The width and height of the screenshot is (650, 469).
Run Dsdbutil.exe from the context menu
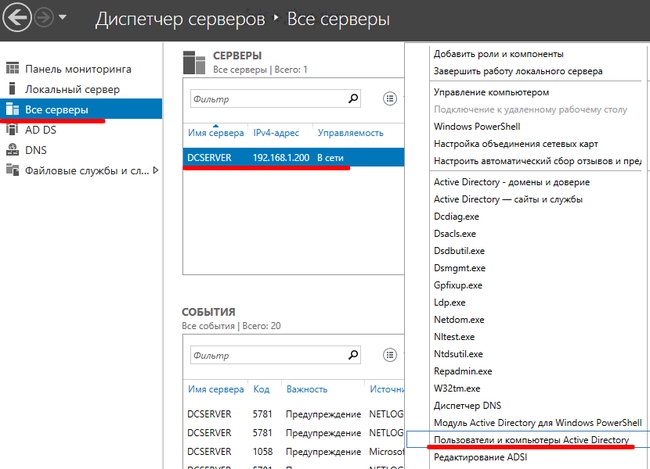point(459,251)
